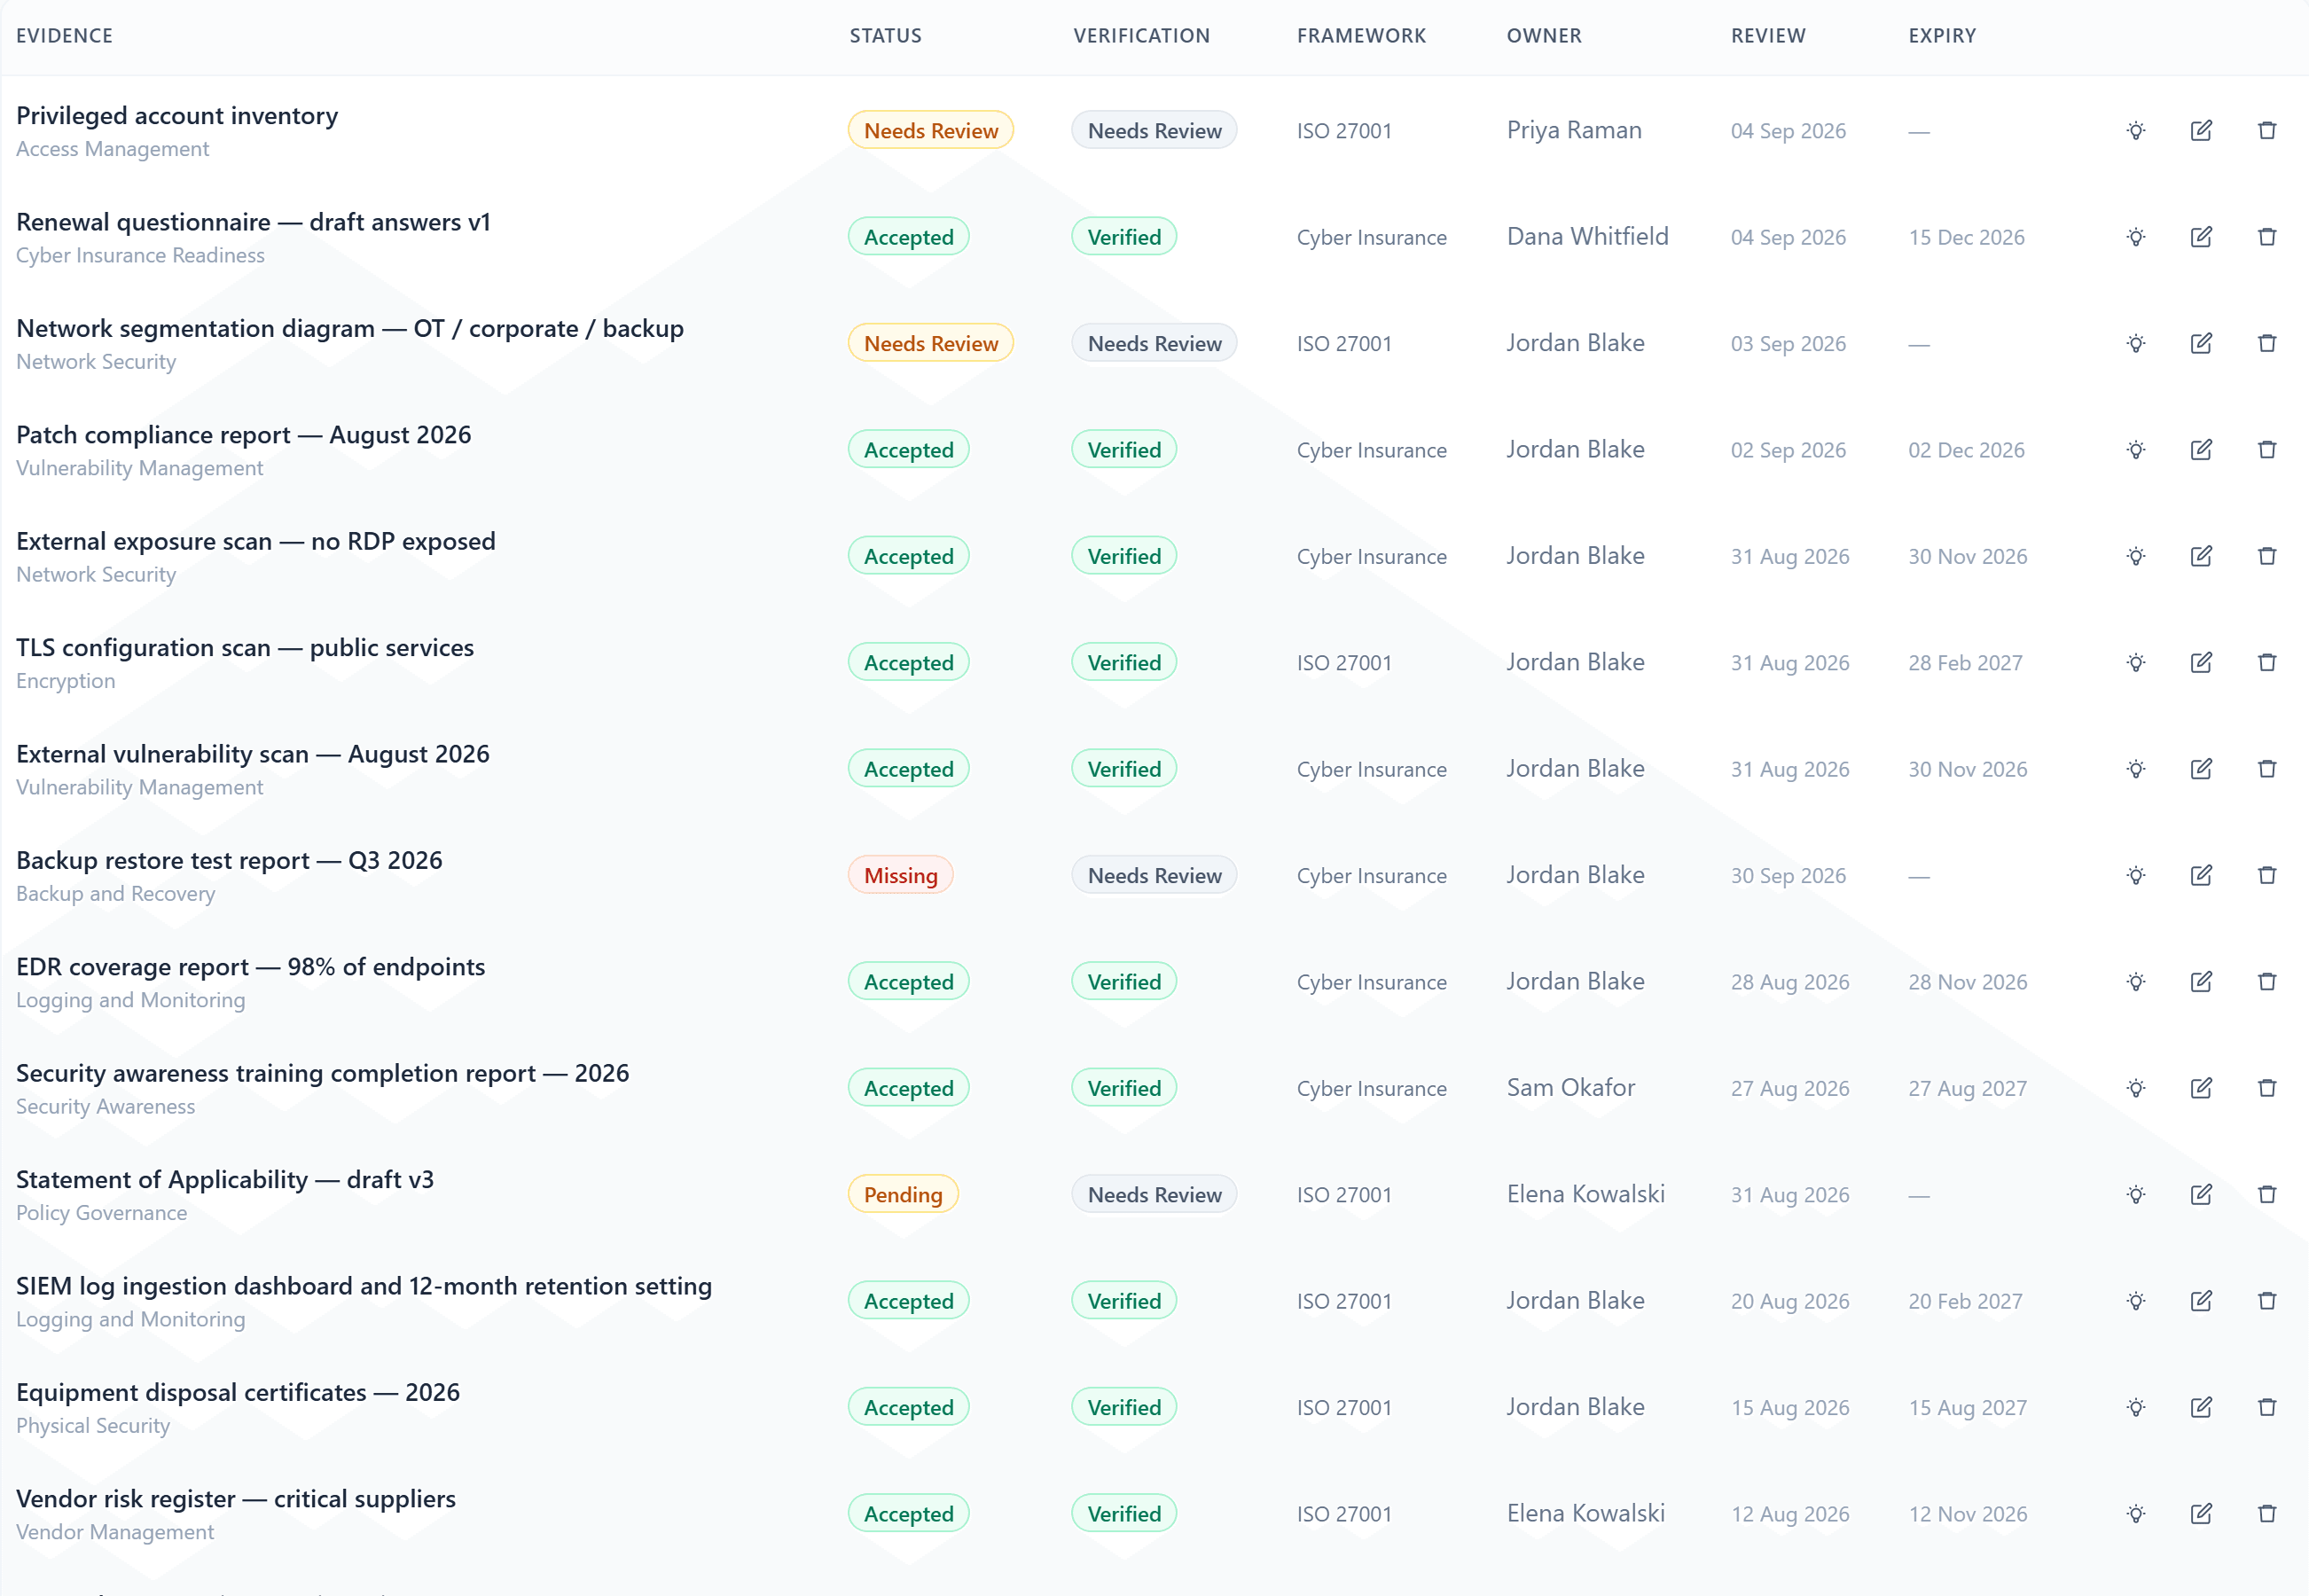Screen dimensions: 2309x1596
Task: Click the EXPIRY column header
Action: pos(1943,36)
